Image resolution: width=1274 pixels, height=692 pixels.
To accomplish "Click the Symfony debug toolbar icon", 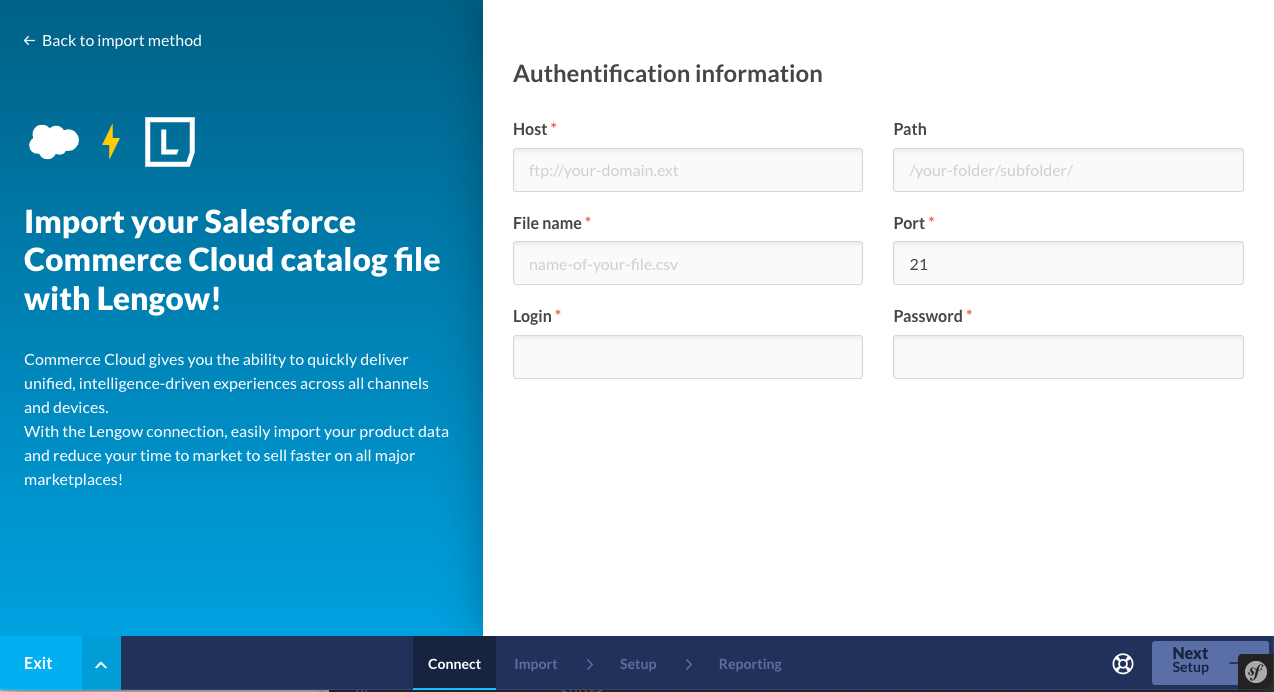I will click(x=1256, y=672).
